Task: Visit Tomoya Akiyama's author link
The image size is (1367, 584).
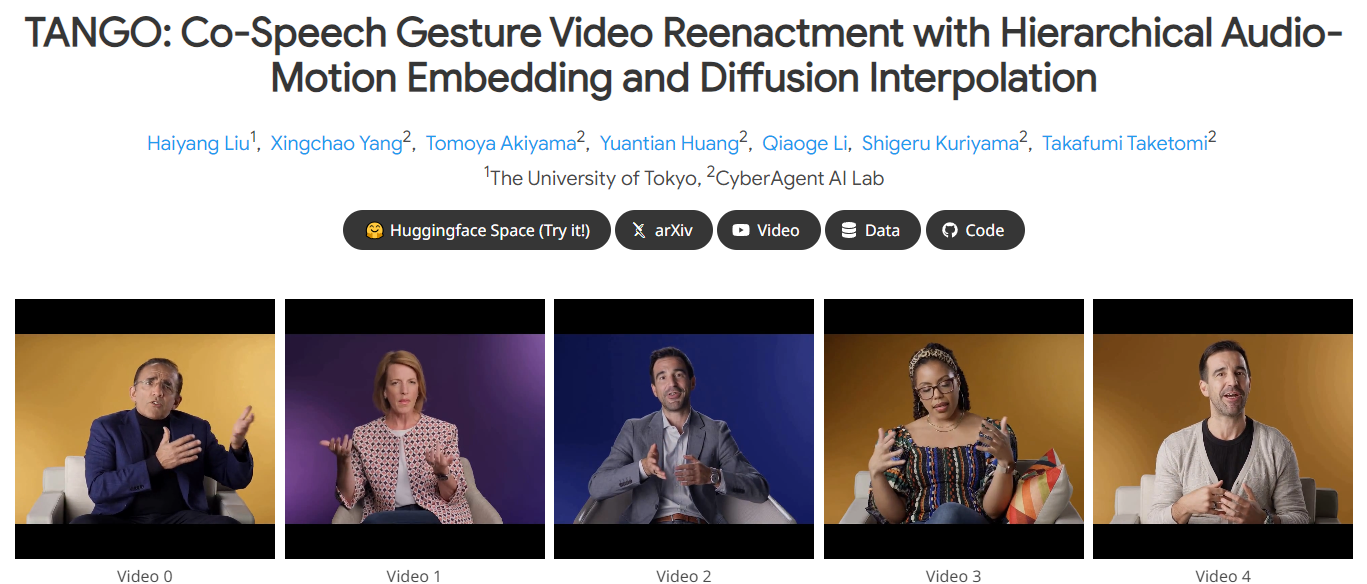Action: tap(501, 143)
